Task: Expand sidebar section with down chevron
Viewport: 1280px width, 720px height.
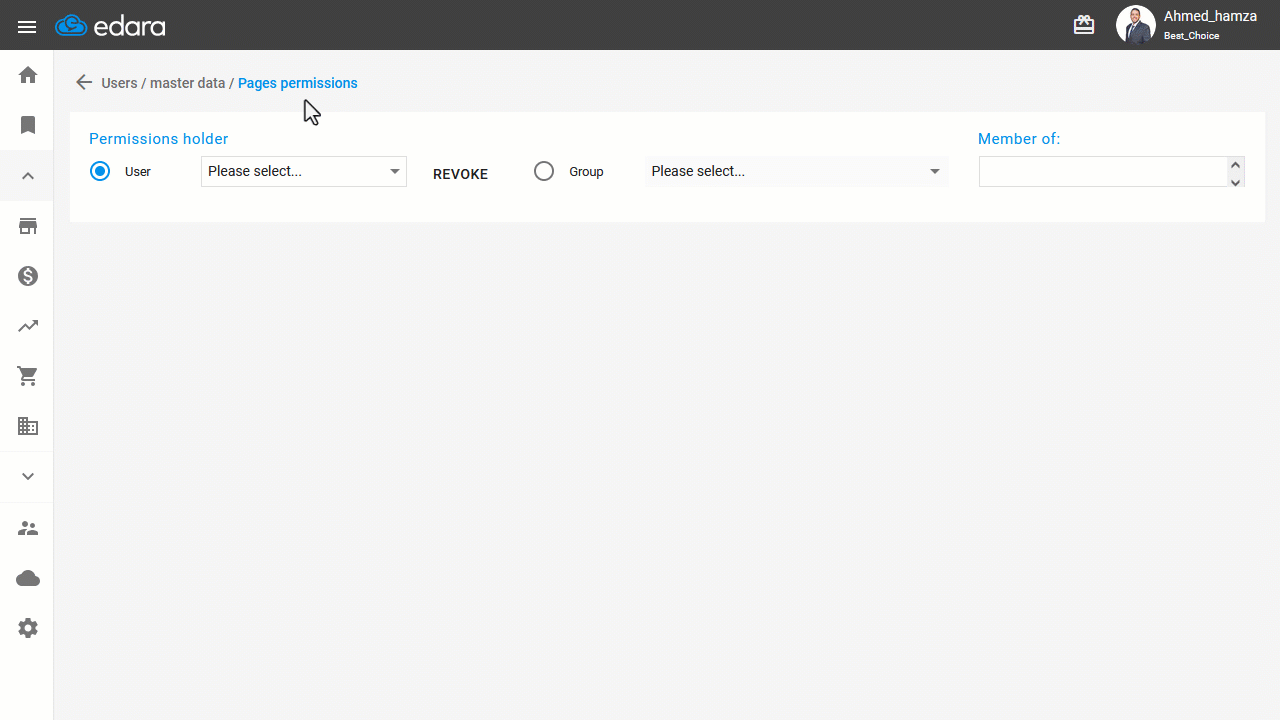Action: pos(28,477)
